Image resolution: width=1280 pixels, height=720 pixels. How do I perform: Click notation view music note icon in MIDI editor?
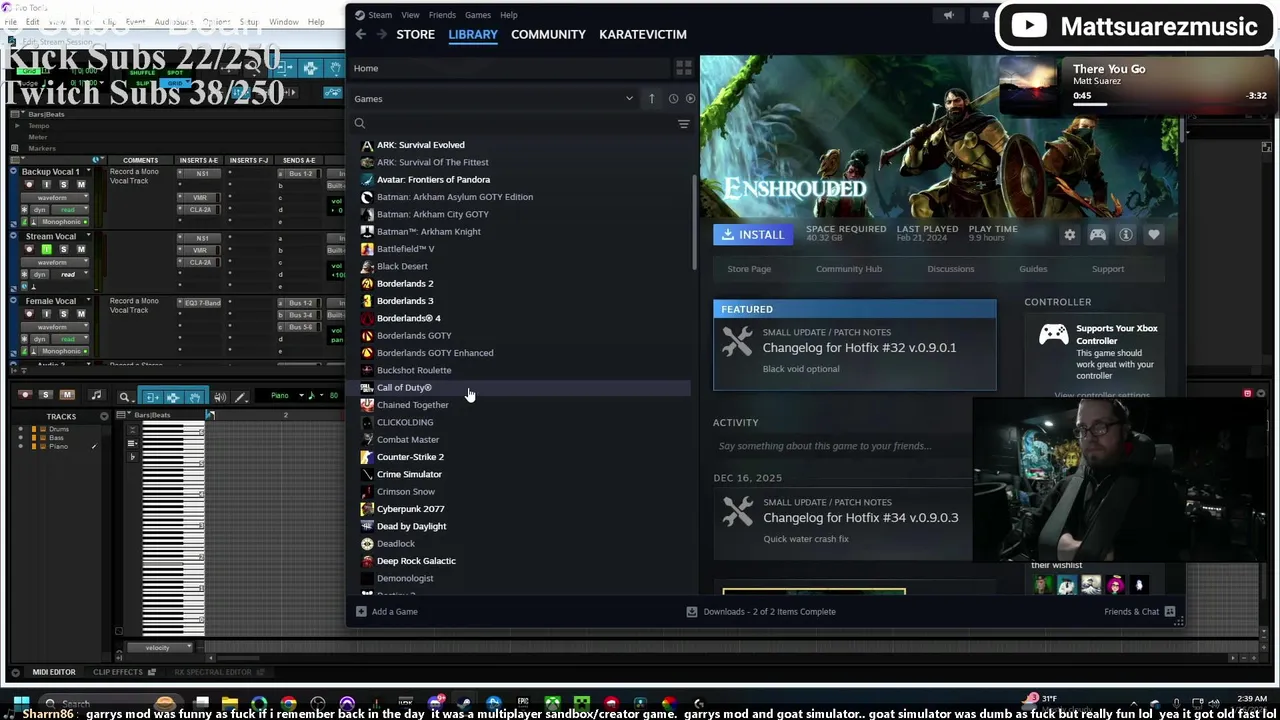click(96, 396)
